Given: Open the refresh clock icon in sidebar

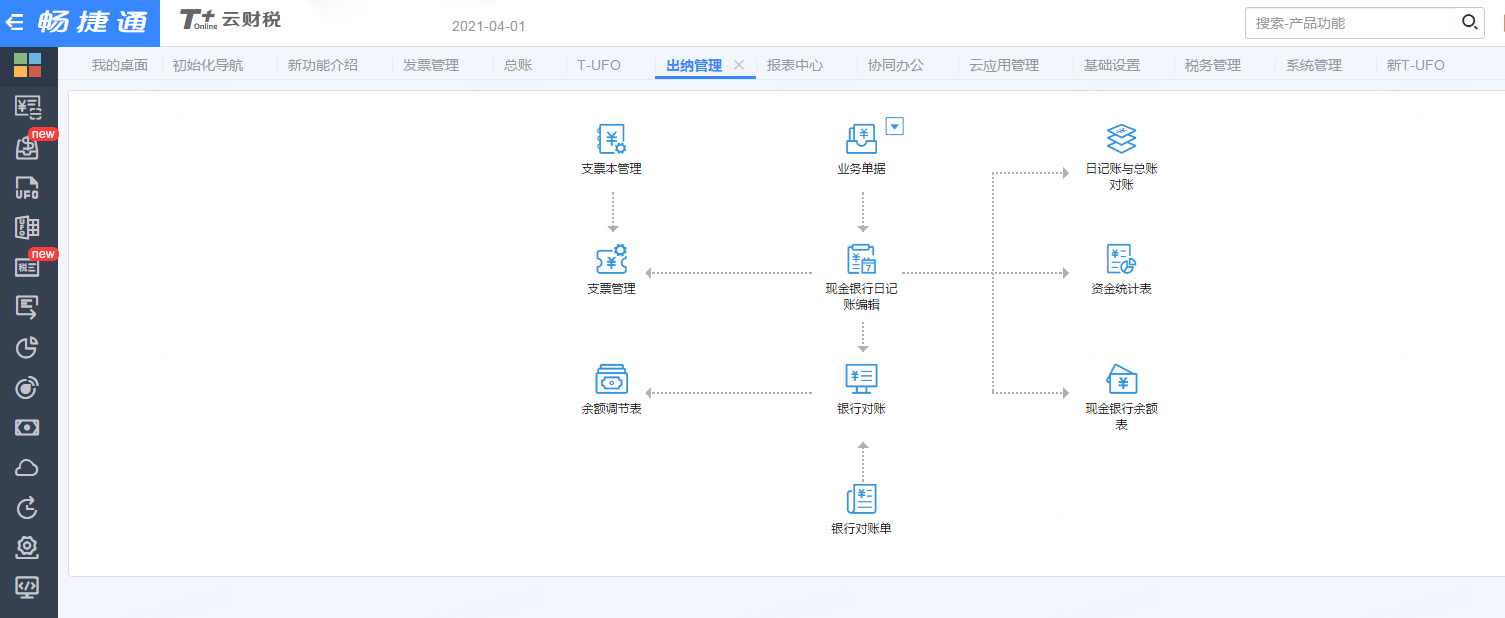Looking at the screenshot, I should pos(27,508).
